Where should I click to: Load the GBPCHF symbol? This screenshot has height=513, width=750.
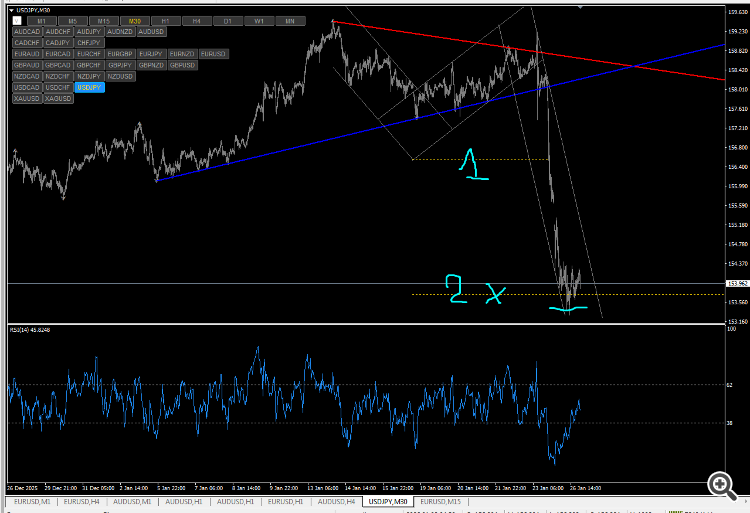click(89, 65)
